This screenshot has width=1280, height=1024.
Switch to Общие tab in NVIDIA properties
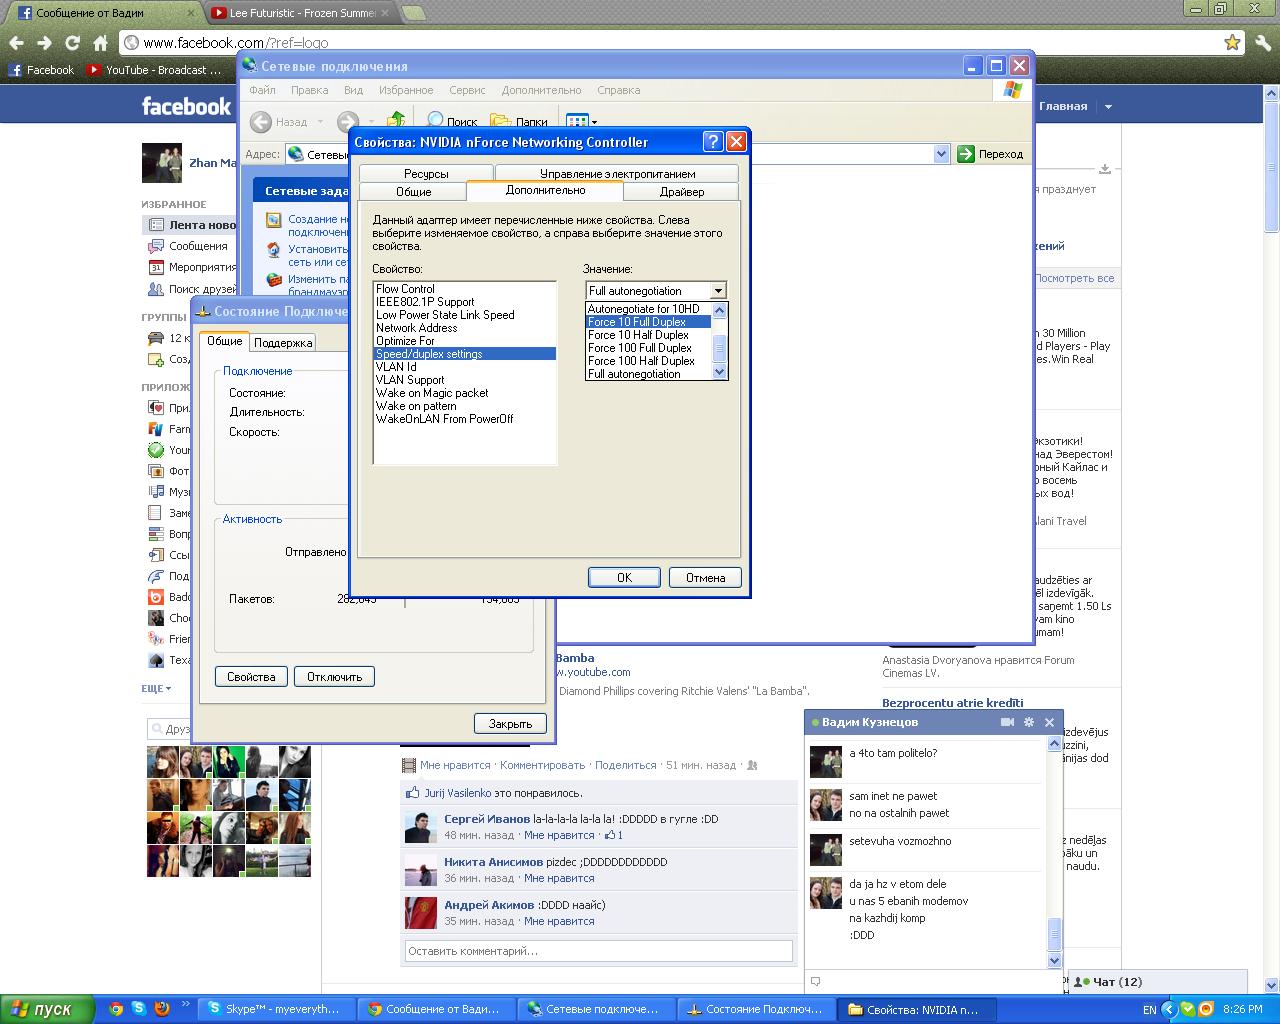click(x=413, y=191)
